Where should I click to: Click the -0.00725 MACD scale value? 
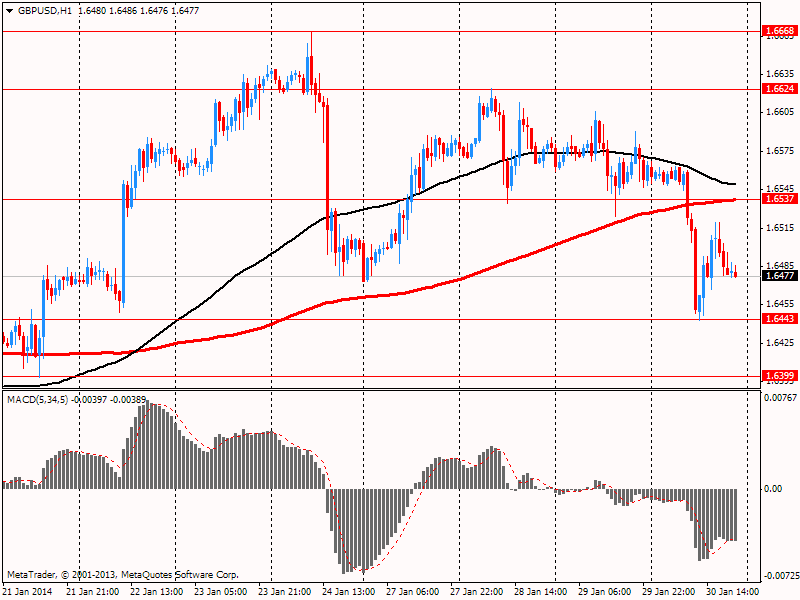click(780, 576)
